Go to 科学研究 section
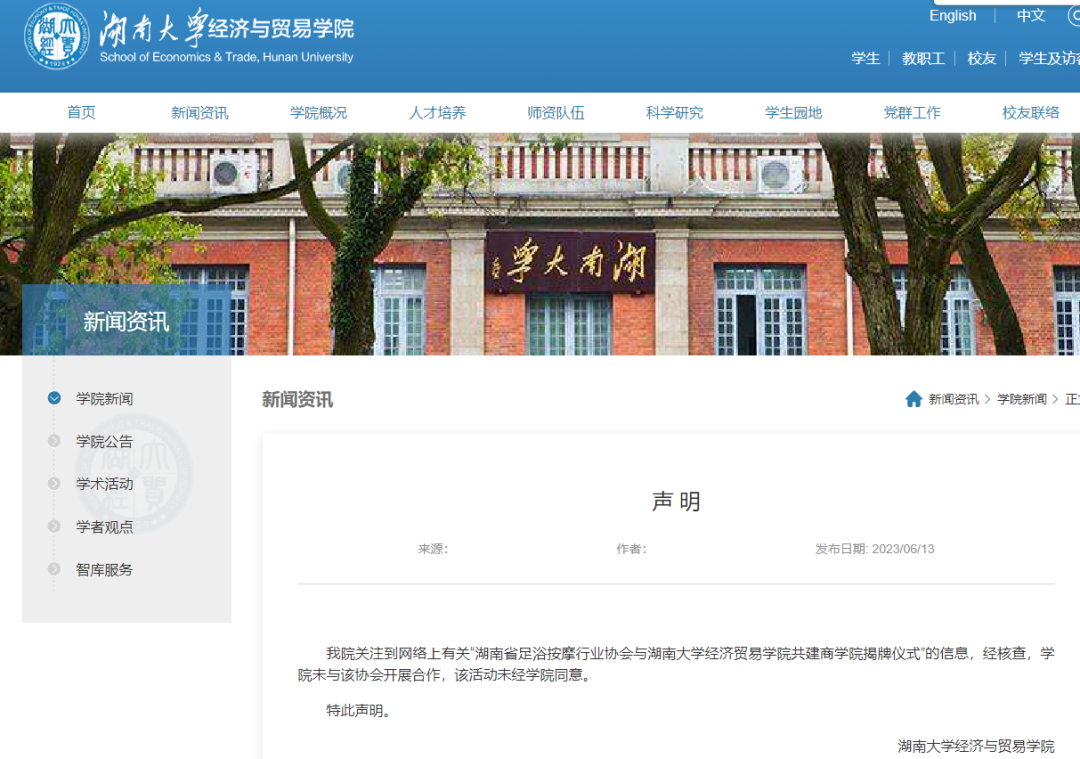This screenshot has height=759, width=1080. click(674, 112)
